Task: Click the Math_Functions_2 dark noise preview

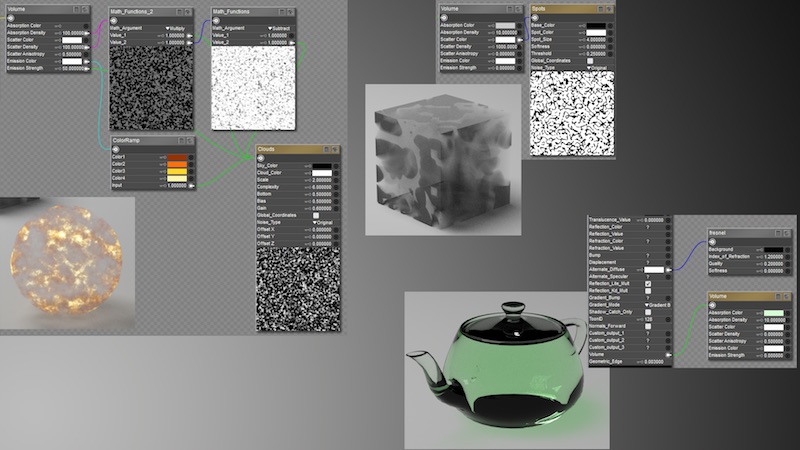Action: coord(152,88)
